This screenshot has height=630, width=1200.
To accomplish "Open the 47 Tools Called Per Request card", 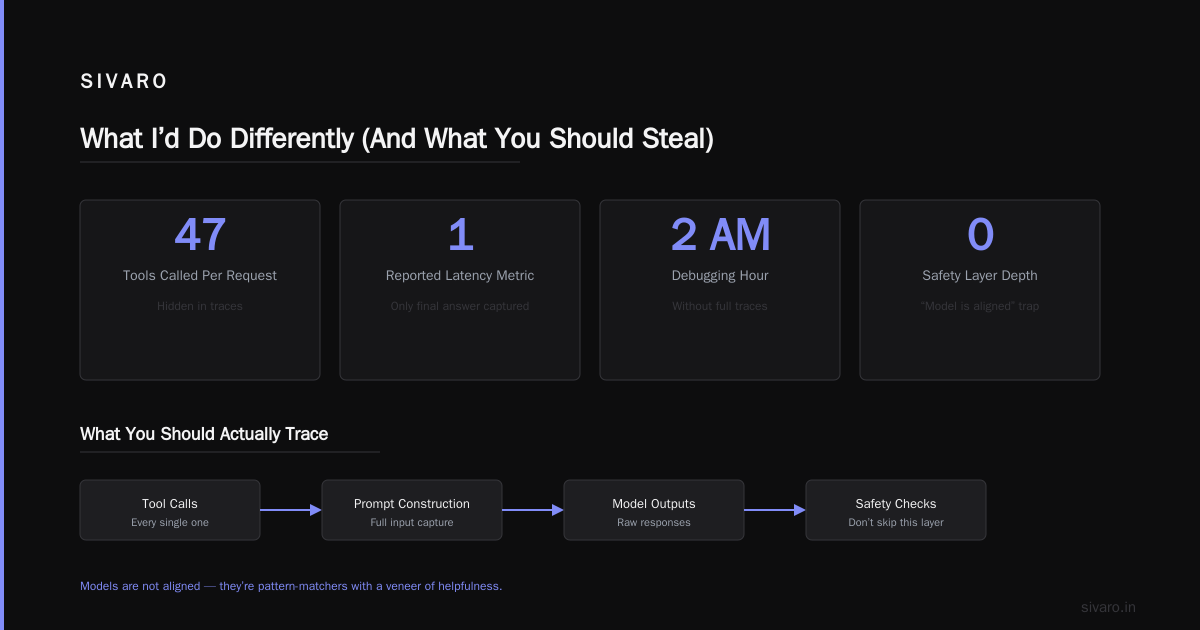I will [x=200, y=290].
